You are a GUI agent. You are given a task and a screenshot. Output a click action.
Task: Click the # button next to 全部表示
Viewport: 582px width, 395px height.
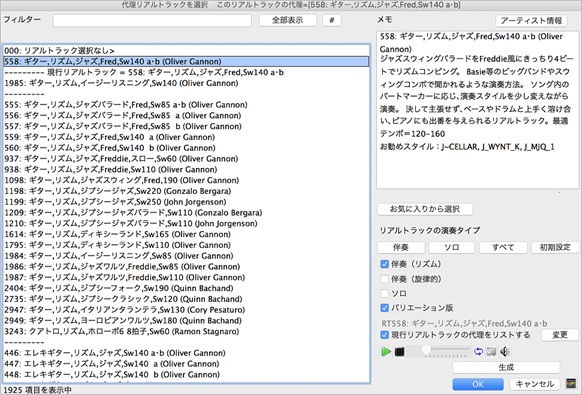pyautogui.click(x=332, y=20)
